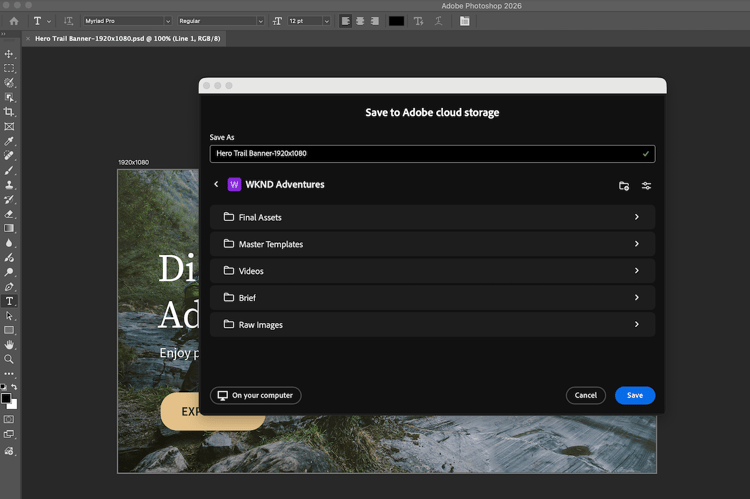Screen dimensions: 750x499
Task: Select the Gradient tool
Action: click(x=9, y=228)
